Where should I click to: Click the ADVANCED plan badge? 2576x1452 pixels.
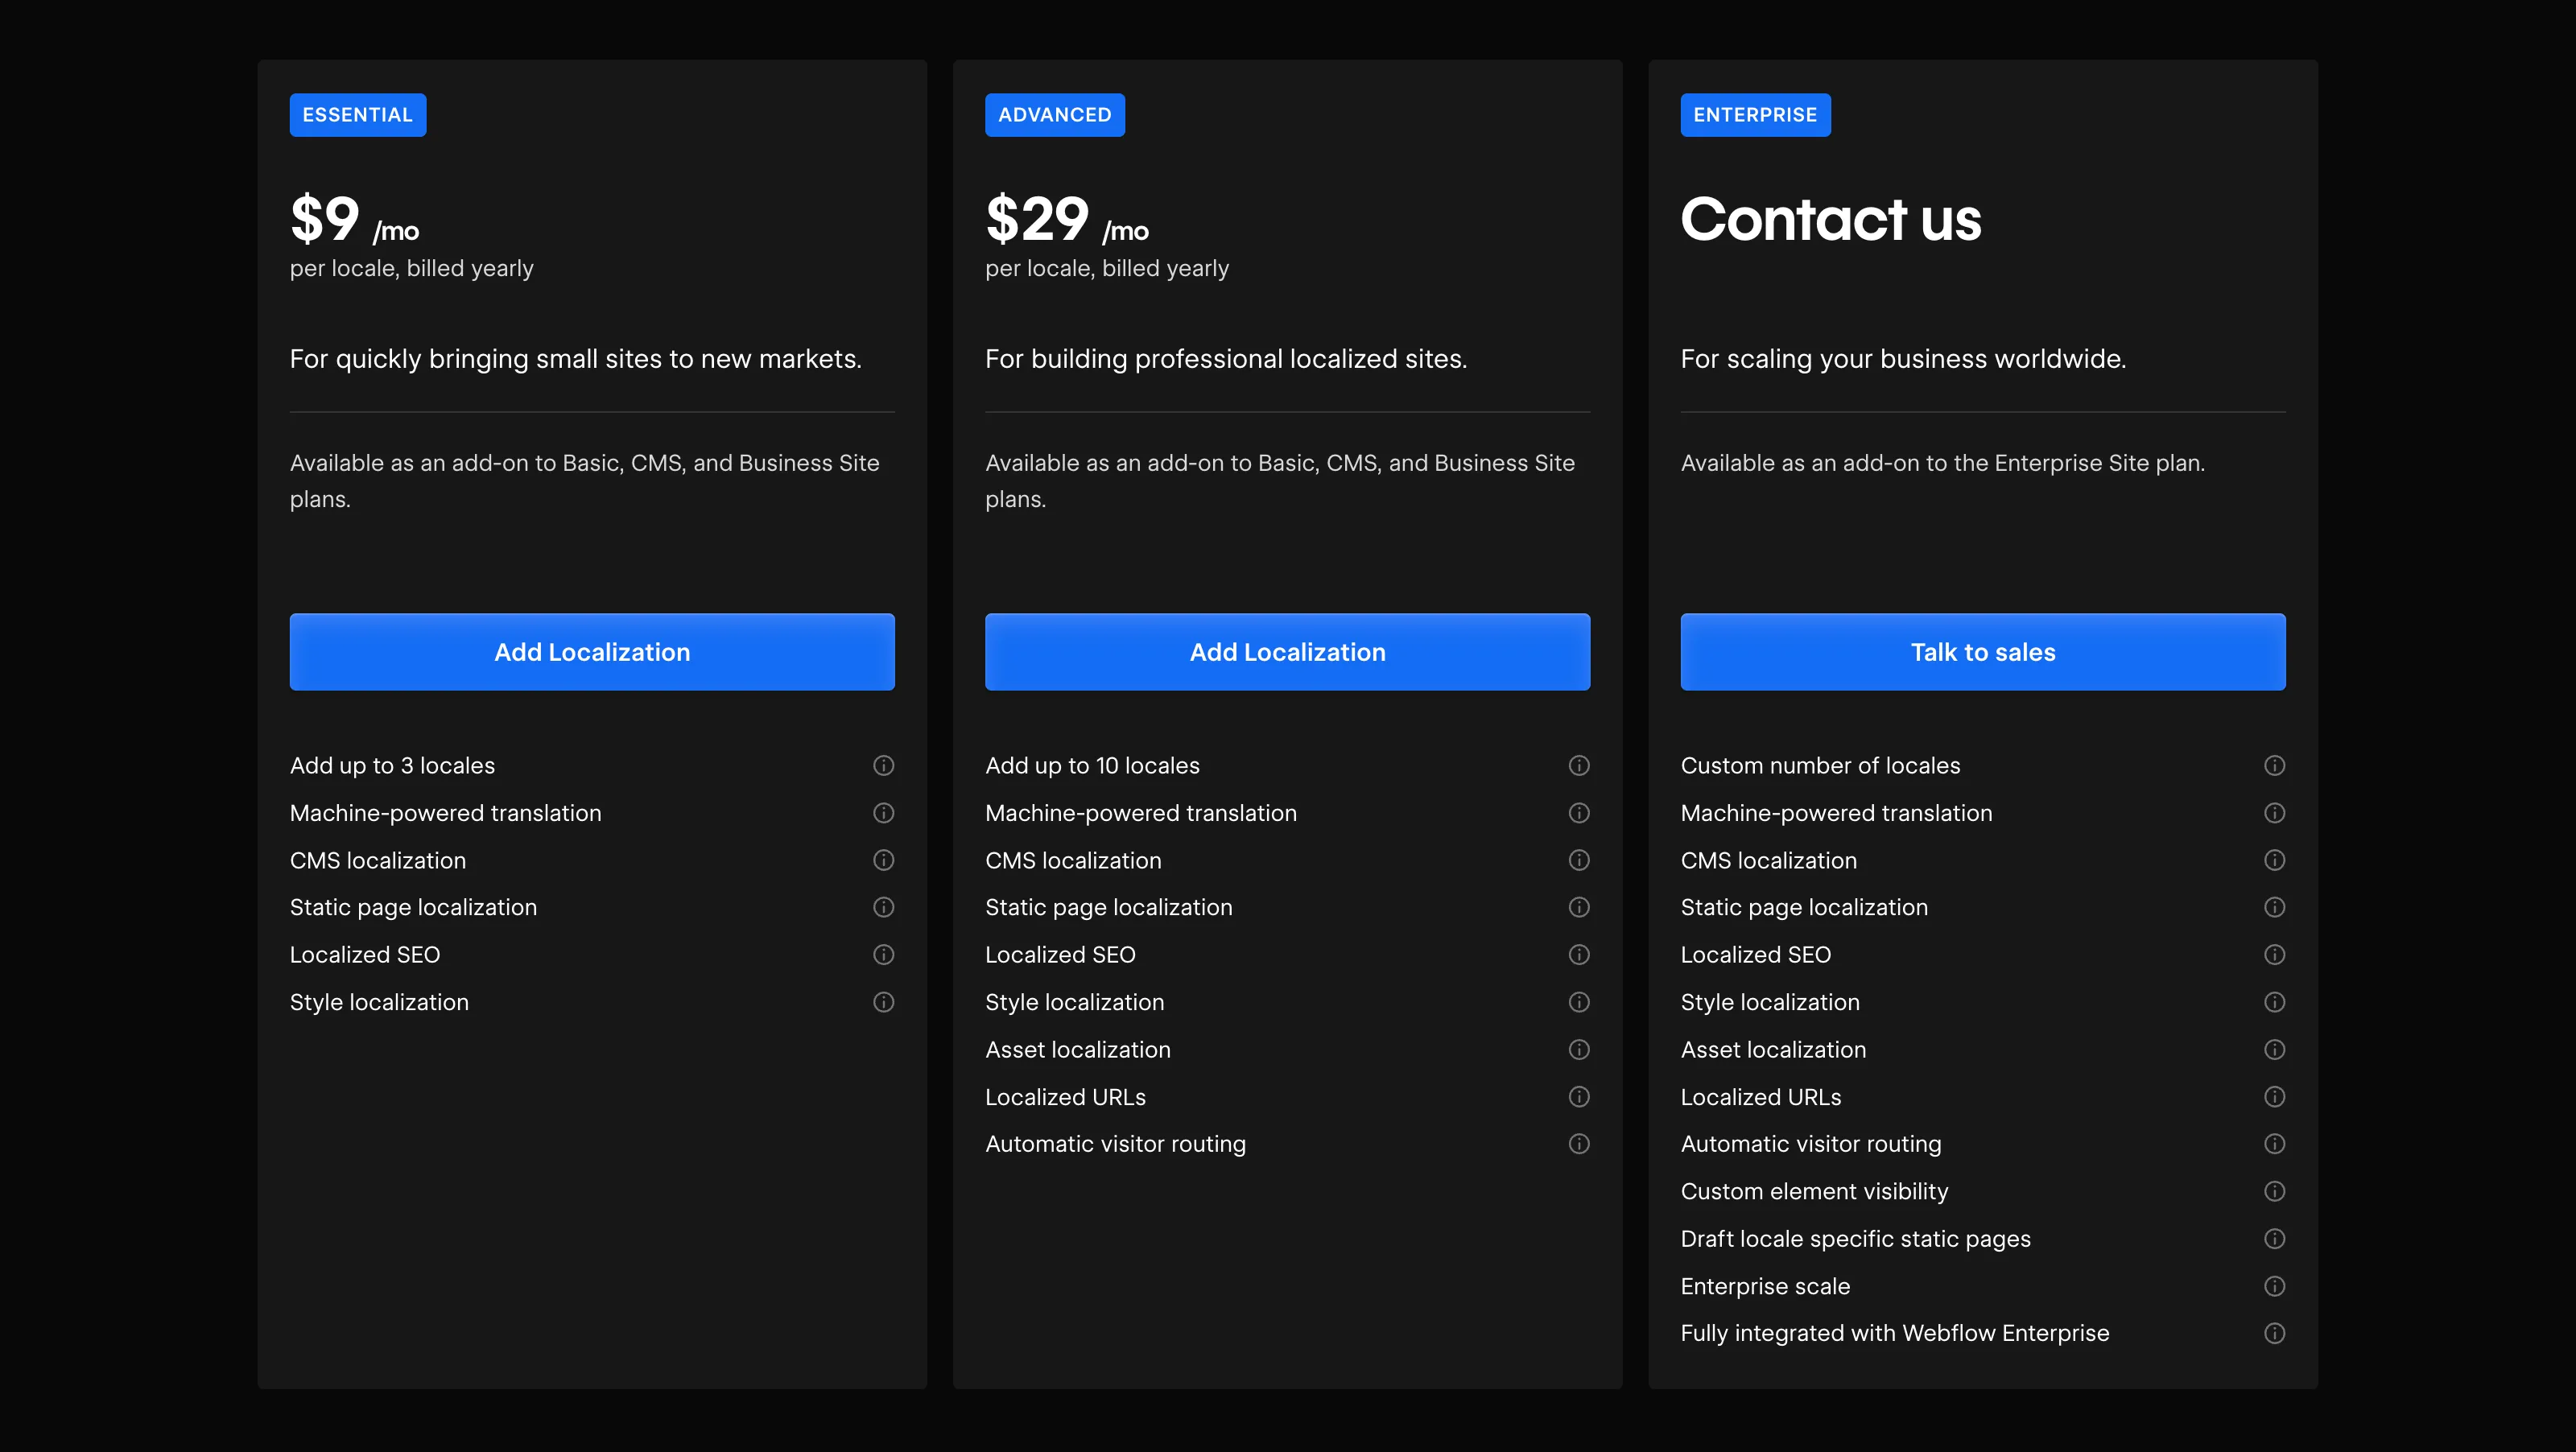(1054, 115)
